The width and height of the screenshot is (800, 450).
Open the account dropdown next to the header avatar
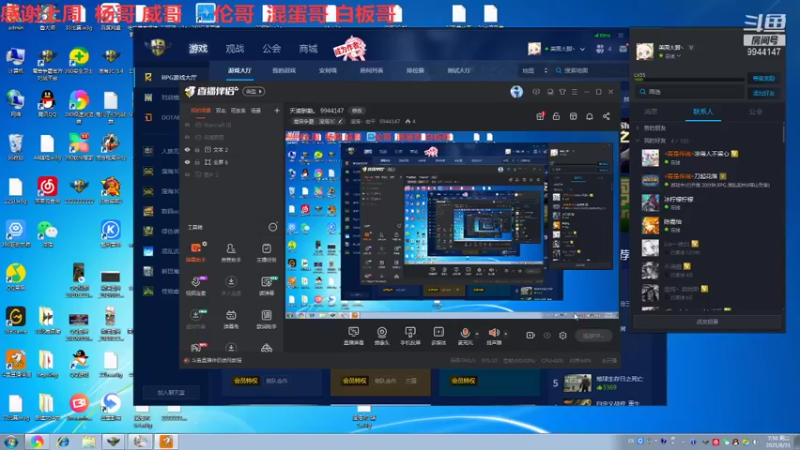[x=582, y=49]
